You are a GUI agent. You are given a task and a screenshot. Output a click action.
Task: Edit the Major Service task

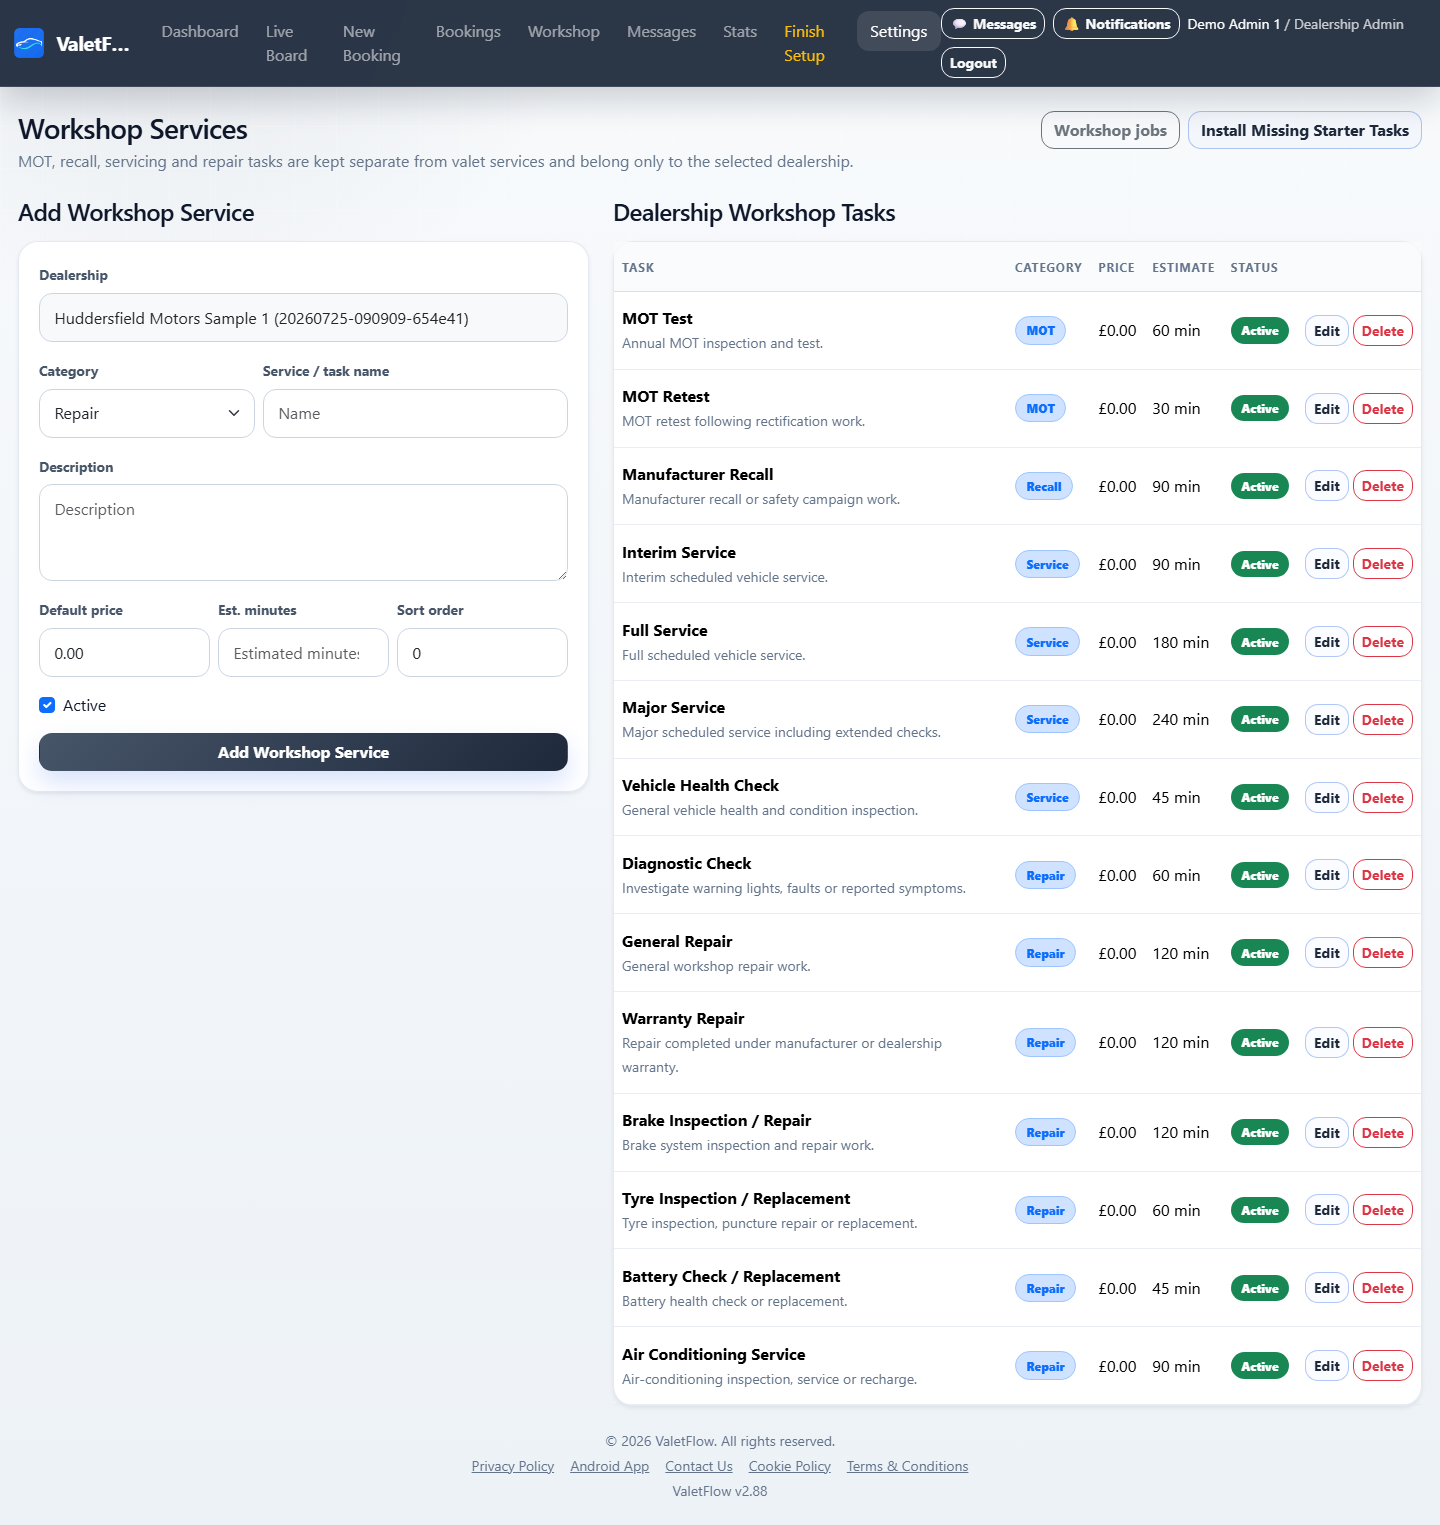point(1327,720)
